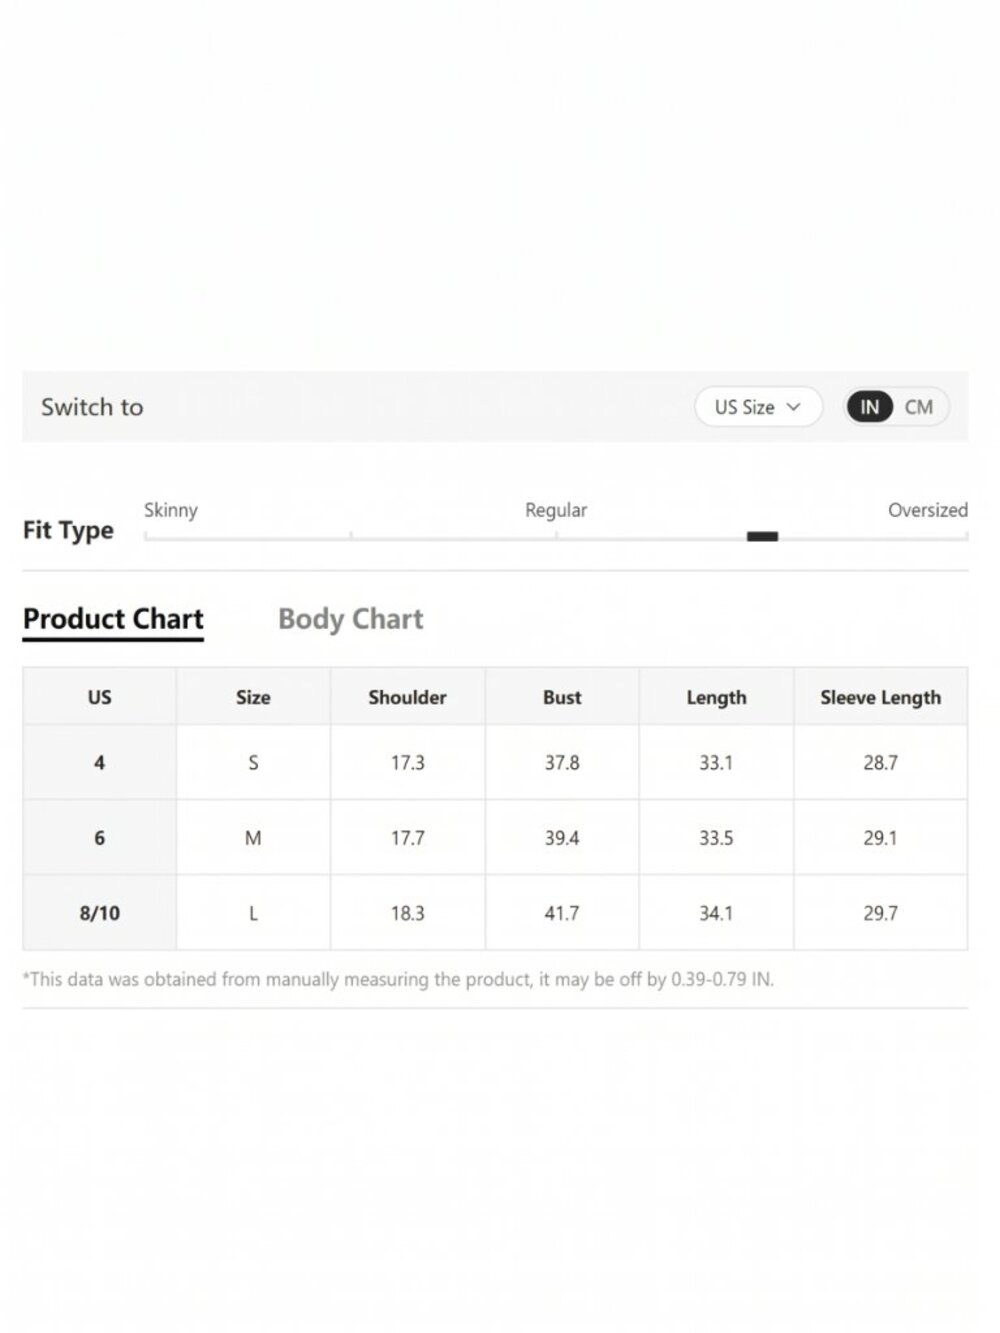
Task: Open the Body Chart tab
Action: coord(351,620)
